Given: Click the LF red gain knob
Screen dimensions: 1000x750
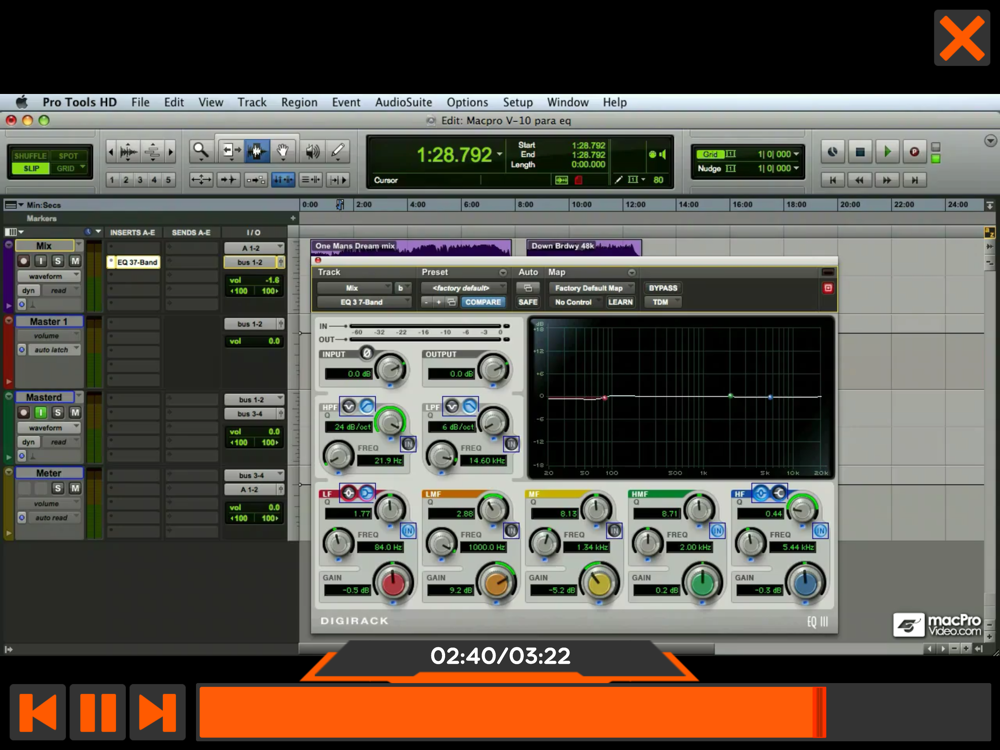Looking at the screenshot, I should (393, 582).
